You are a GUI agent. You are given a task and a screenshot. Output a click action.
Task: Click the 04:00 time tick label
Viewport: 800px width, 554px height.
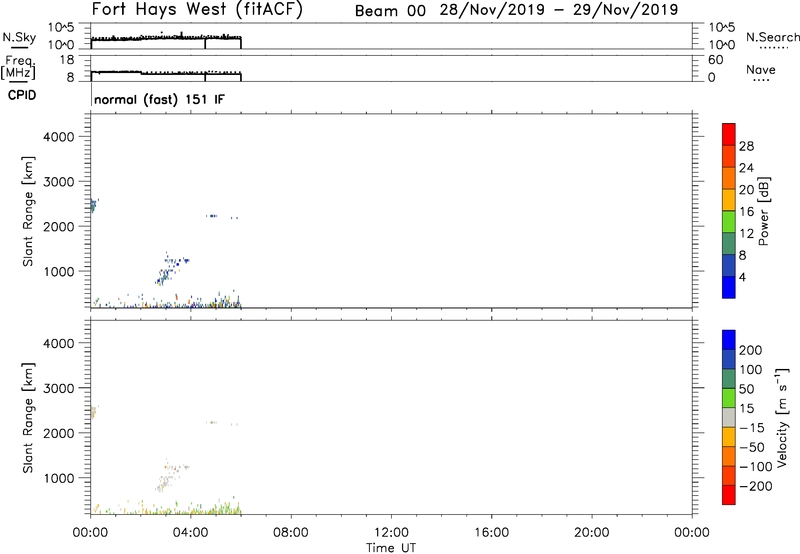tap(190, 533)
